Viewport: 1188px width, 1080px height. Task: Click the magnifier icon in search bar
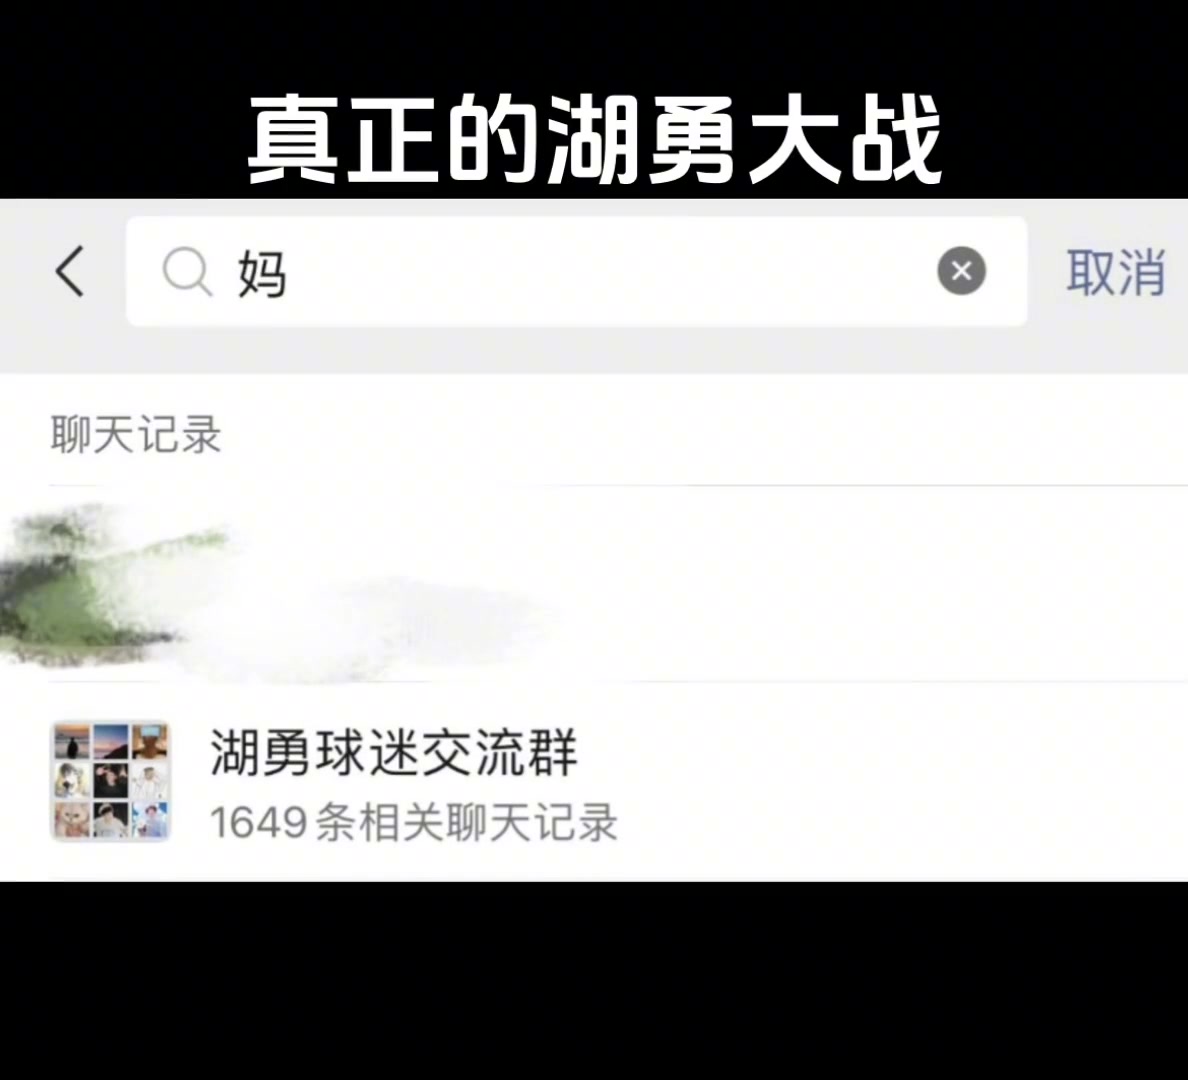tap(186, 271)
